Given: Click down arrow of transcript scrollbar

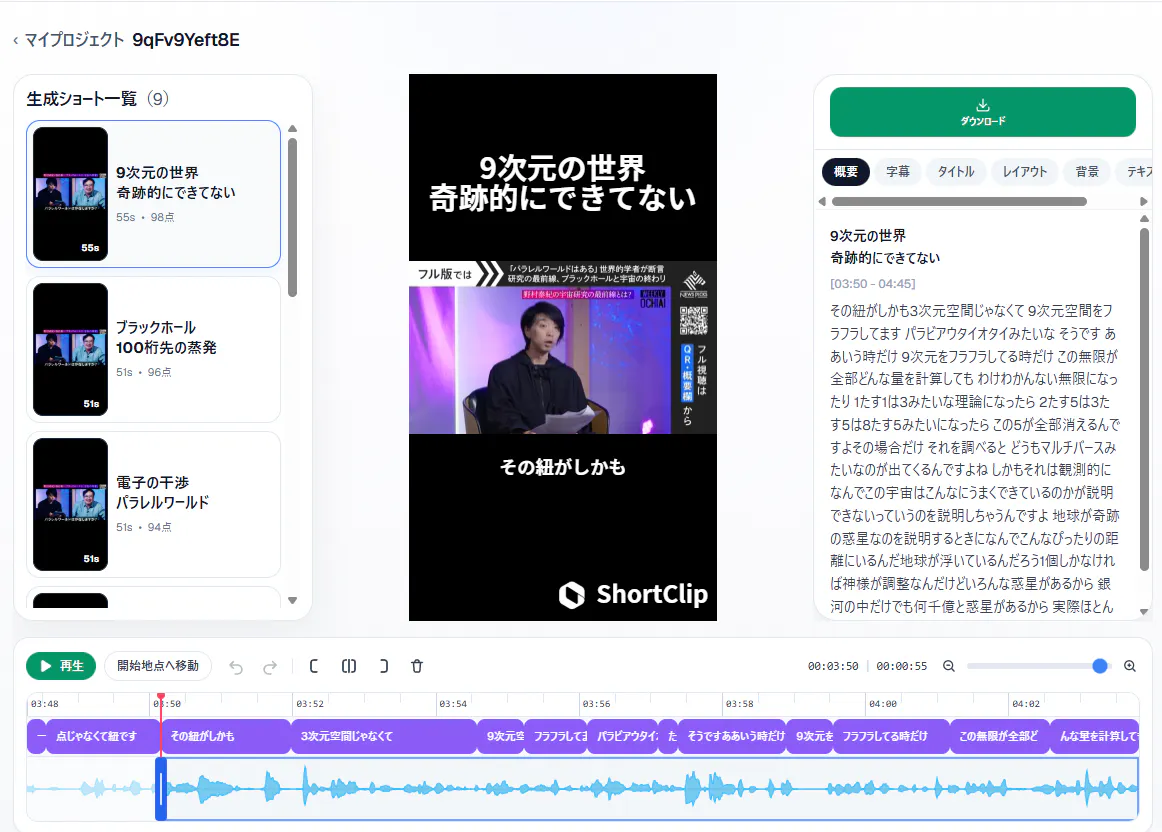Looking at the screenshot, I should point(1144,611).
